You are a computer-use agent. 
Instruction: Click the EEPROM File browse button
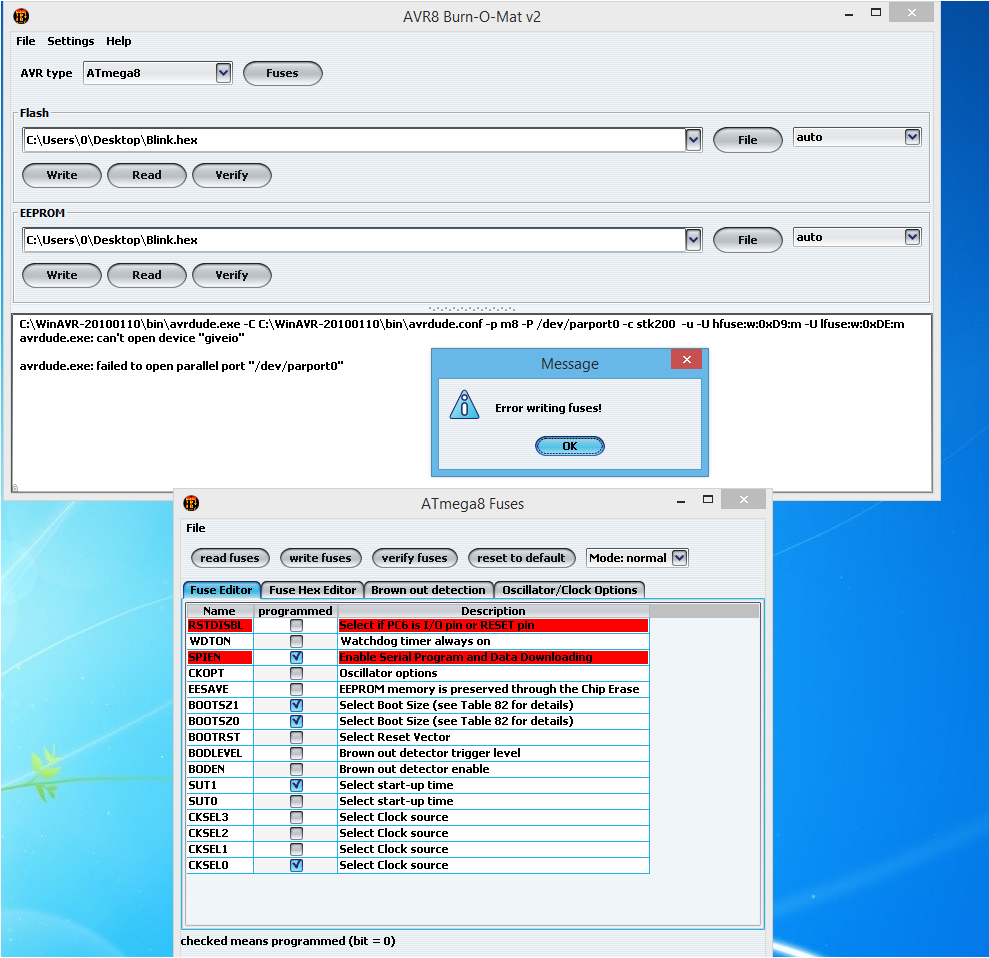[x=747, y=240]
